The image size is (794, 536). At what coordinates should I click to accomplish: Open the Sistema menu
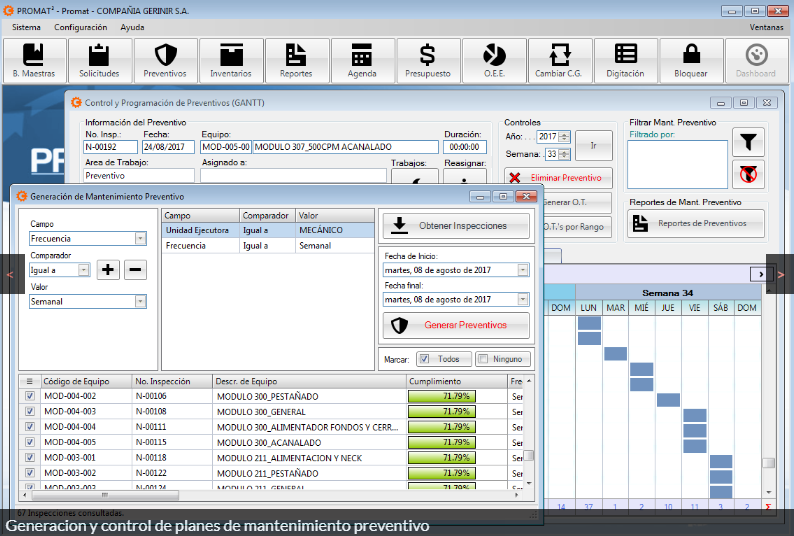pos(27,27)
